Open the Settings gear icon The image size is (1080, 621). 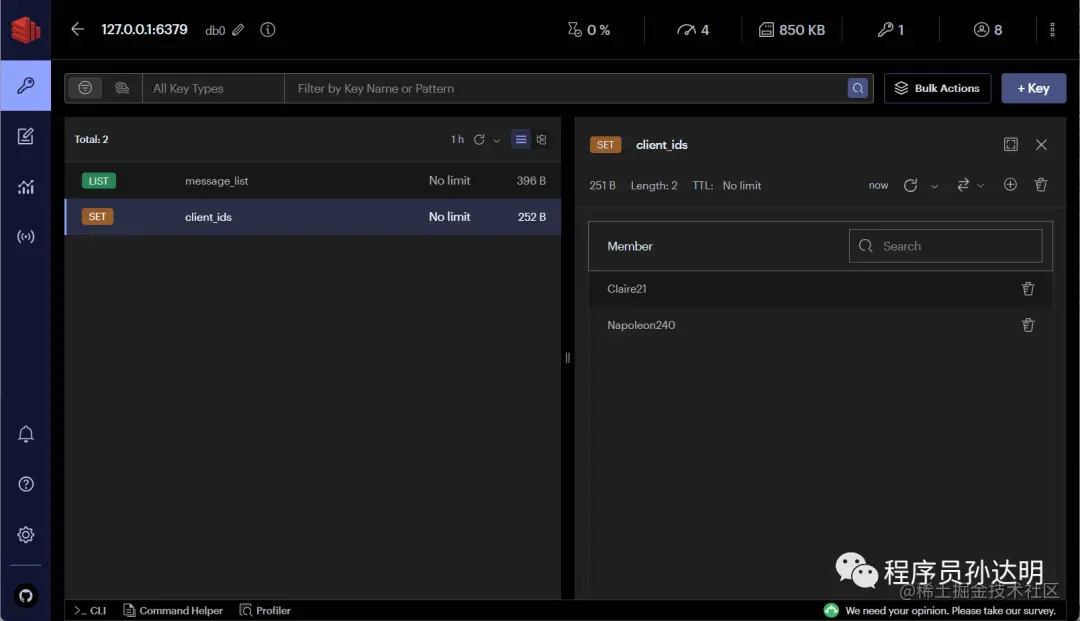click(x=25, y=534)
